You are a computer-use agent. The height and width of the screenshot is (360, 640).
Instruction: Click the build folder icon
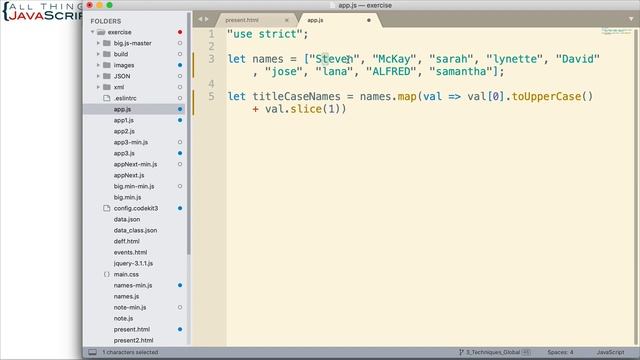(x=107, y=54)
